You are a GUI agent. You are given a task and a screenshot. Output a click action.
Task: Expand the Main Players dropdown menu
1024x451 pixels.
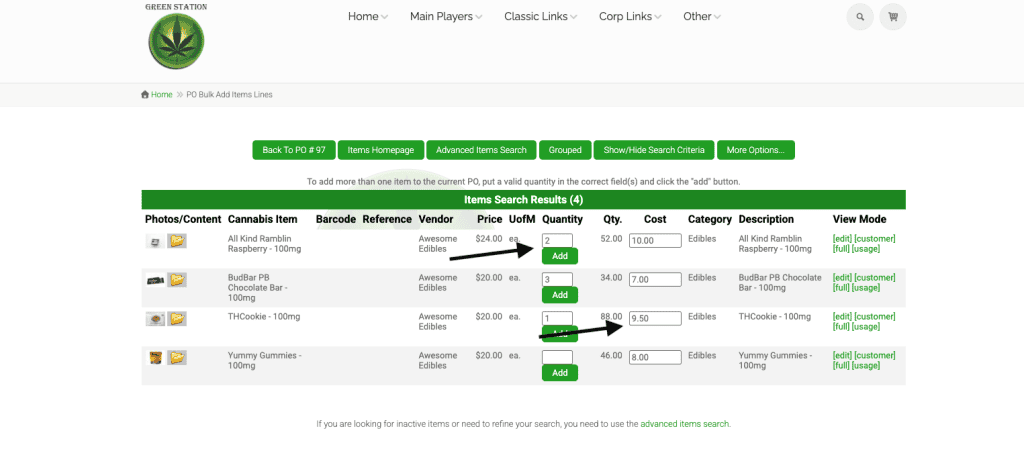(445, 17)
